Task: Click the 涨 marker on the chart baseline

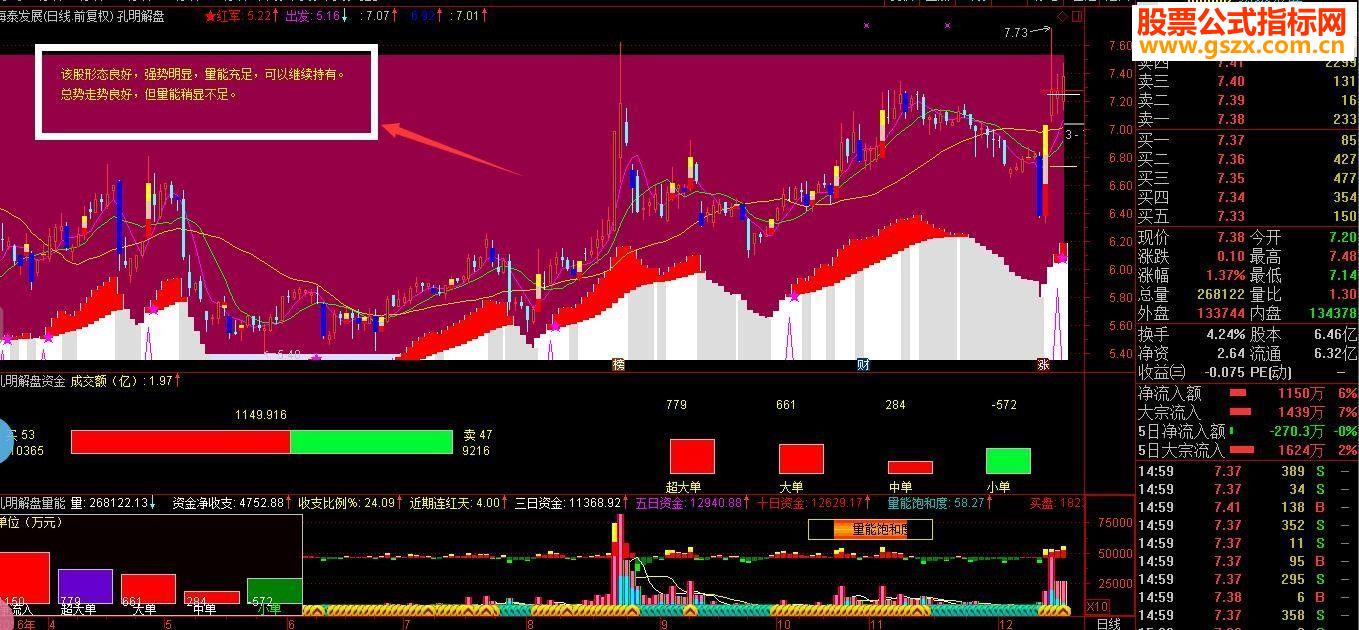Action: [1043, 365]
